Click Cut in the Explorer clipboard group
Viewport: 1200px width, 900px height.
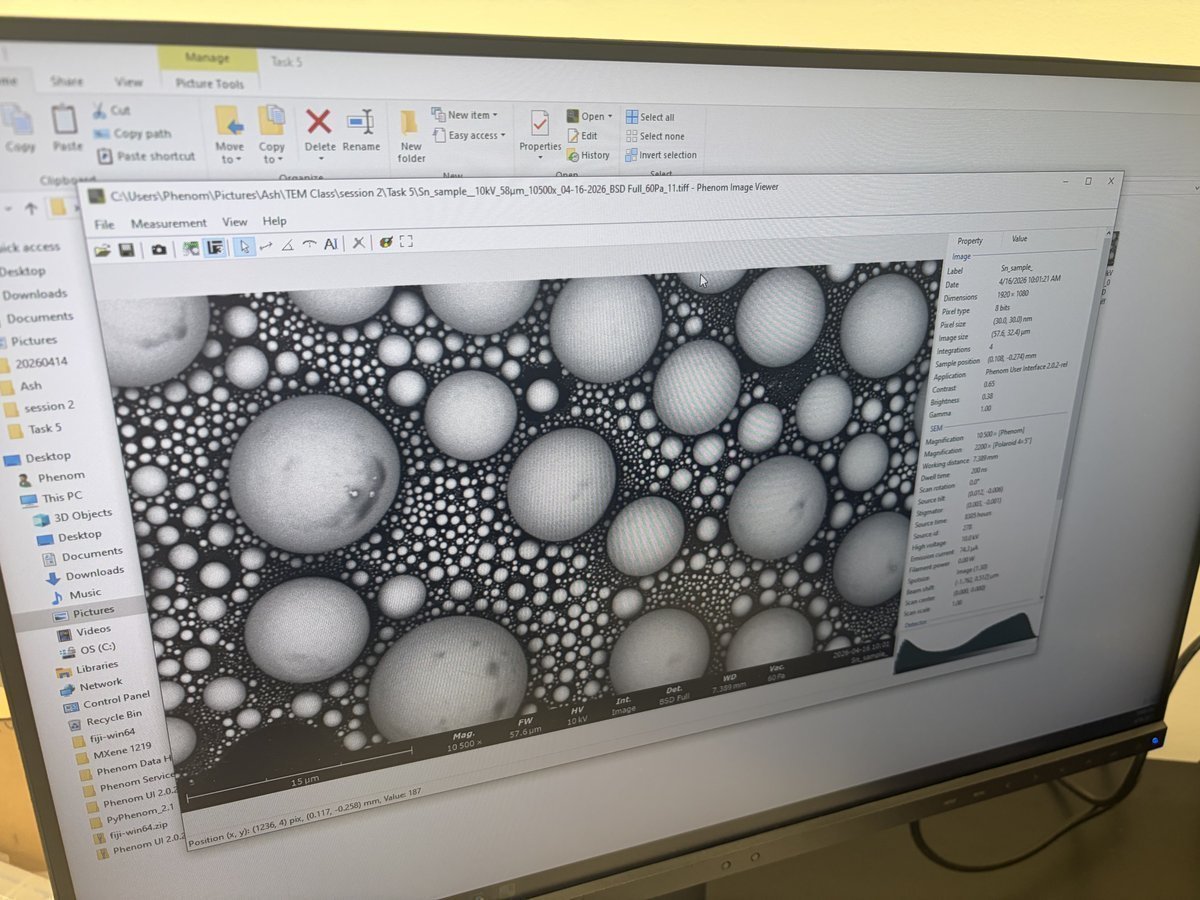click(111, 110)
